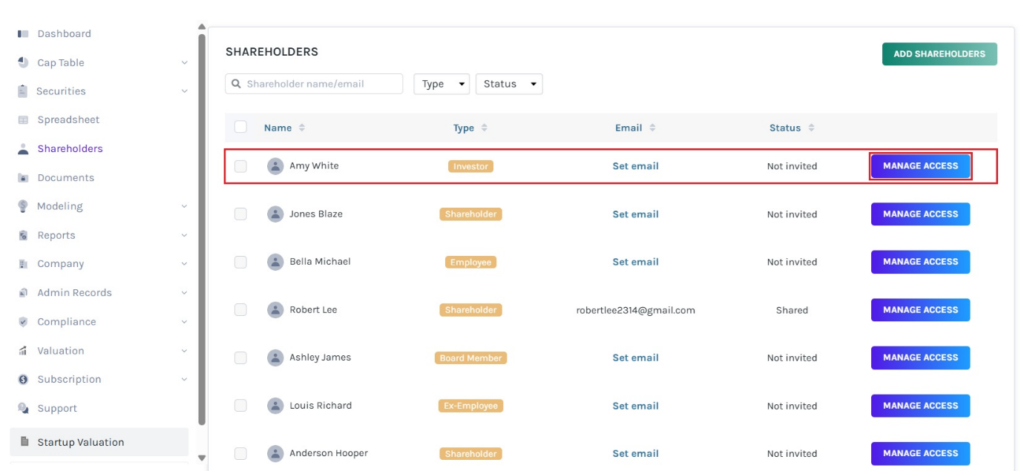Open the Status filter dropdown
1024x471 pixels.
point(509,84)
